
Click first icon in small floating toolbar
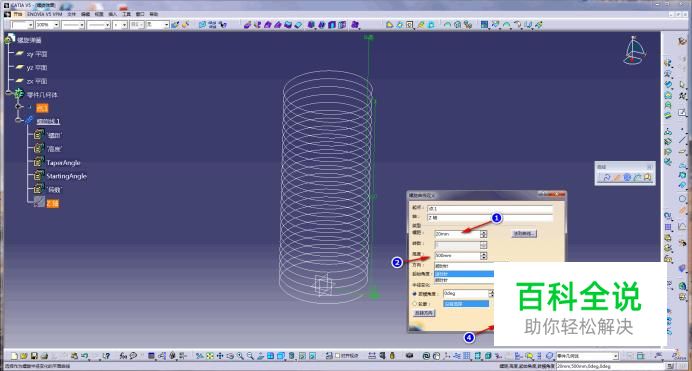[x=607, y=177]
